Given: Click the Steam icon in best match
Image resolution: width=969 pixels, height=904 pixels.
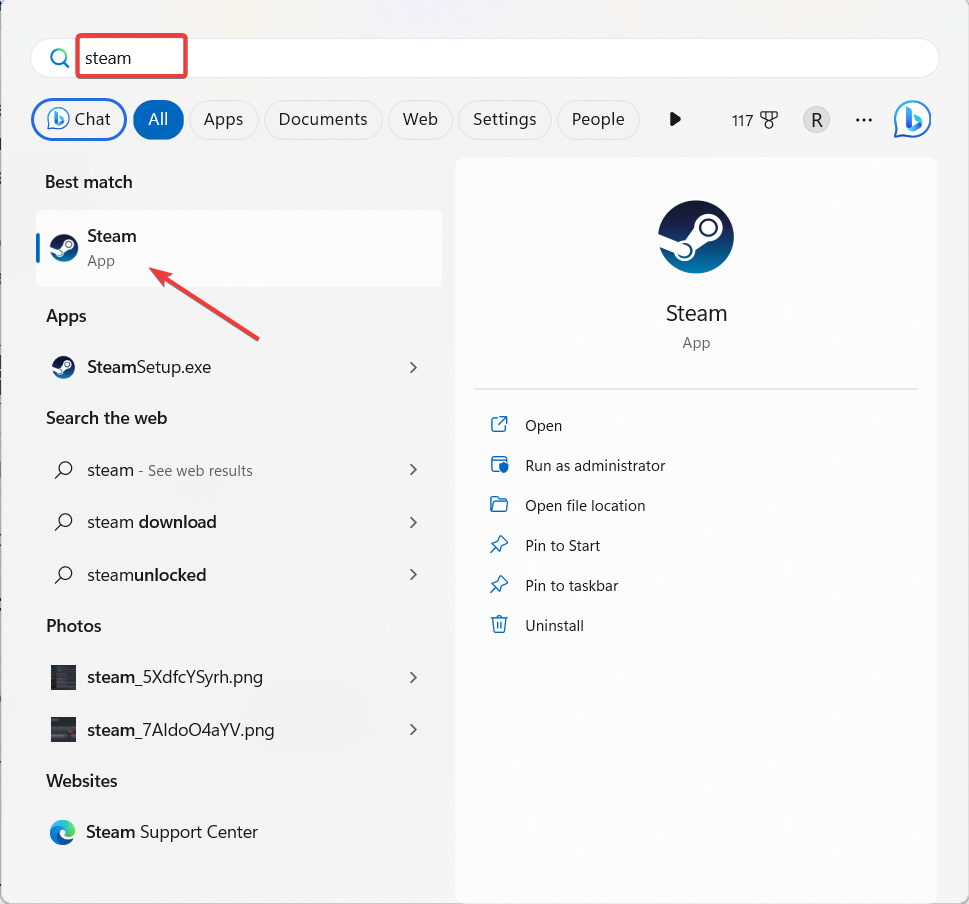Looking at the screenshot, I should point(64,248).
